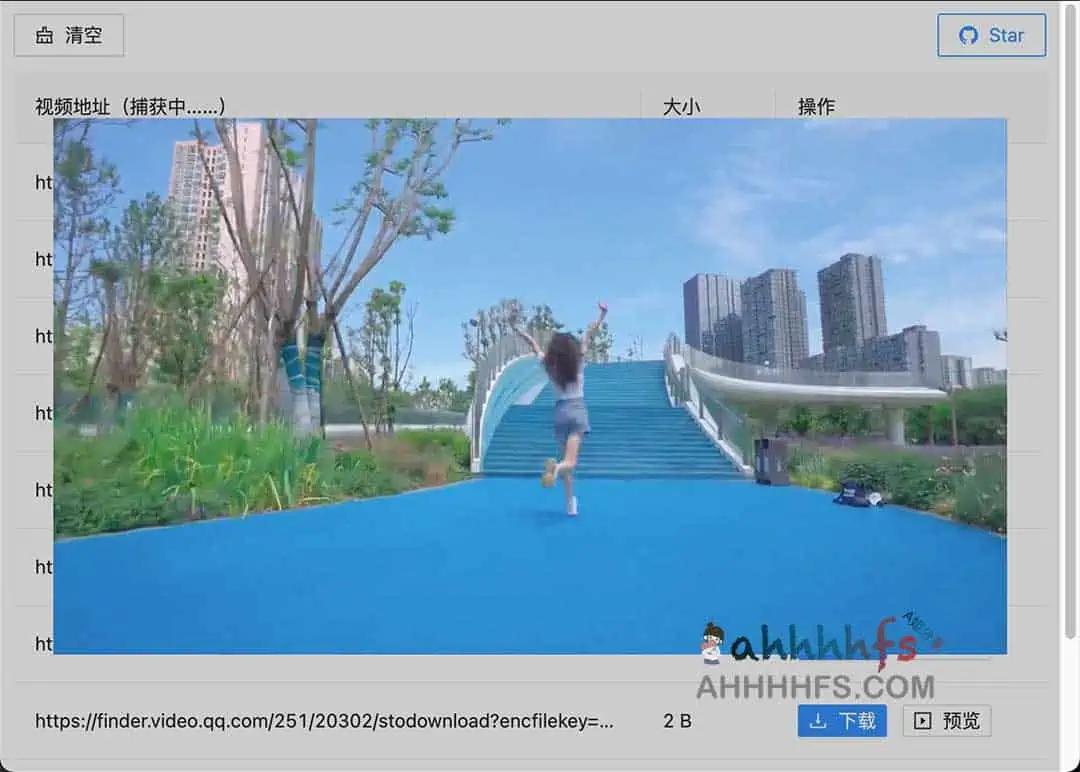Click the first partially hidden row's URL

tap(43, 183)
